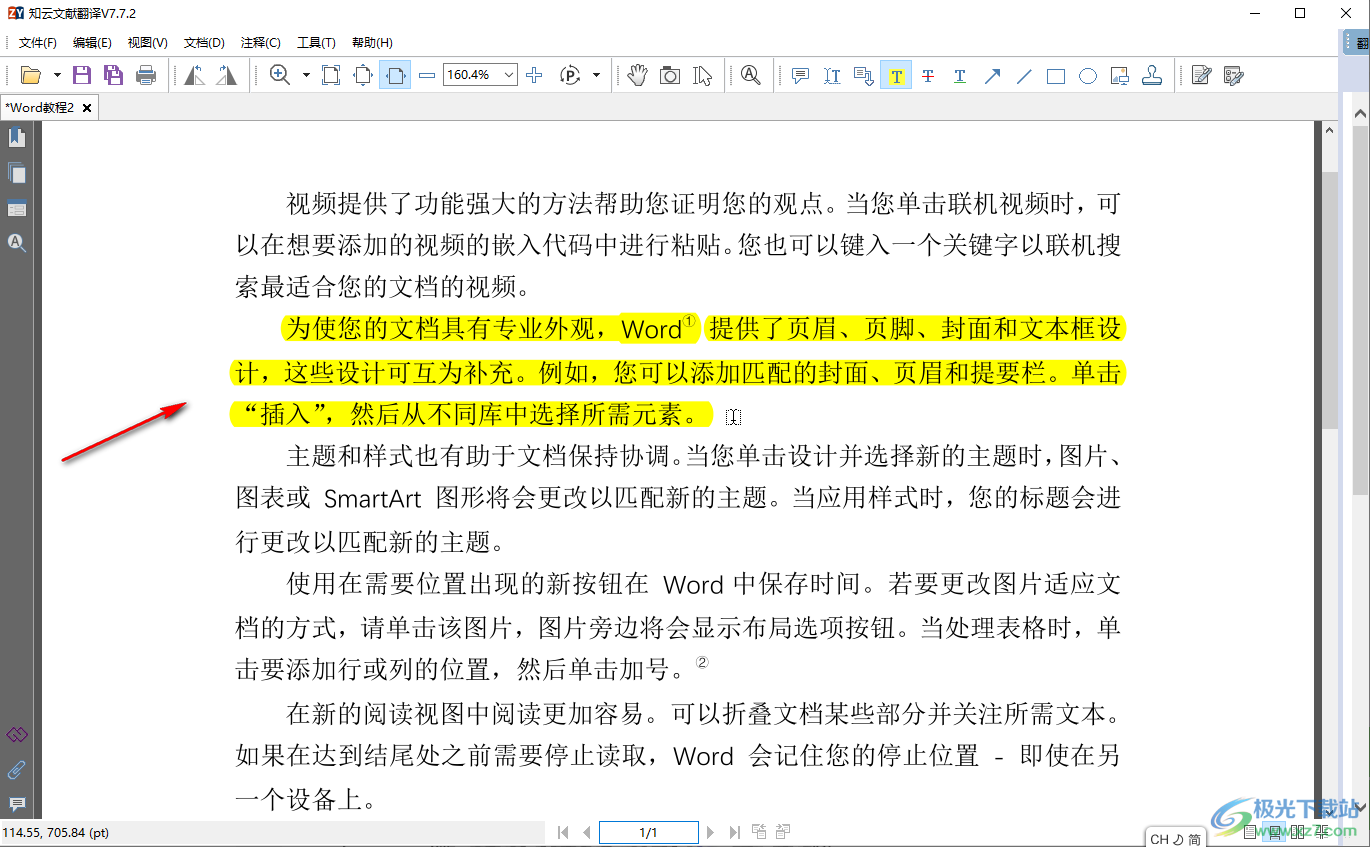1370x847 pixels.
Task: Open the comments list panel
Action: pyautogui.click(x=16, y=804)
